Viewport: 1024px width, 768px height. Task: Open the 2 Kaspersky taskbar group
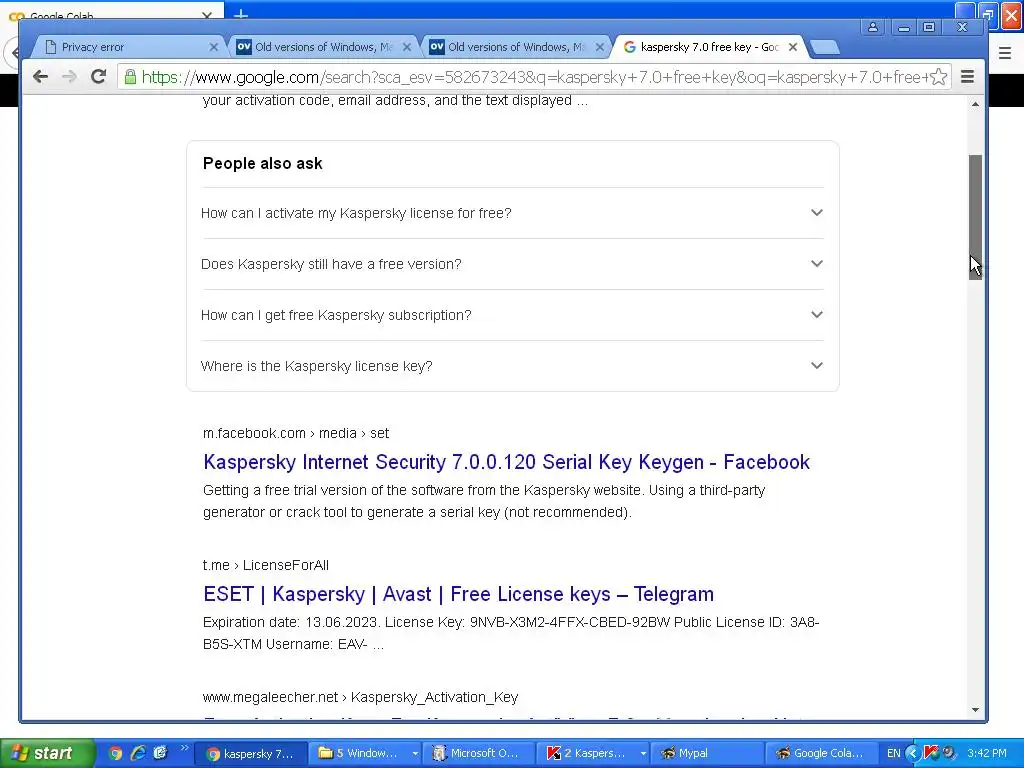point(593,753)
